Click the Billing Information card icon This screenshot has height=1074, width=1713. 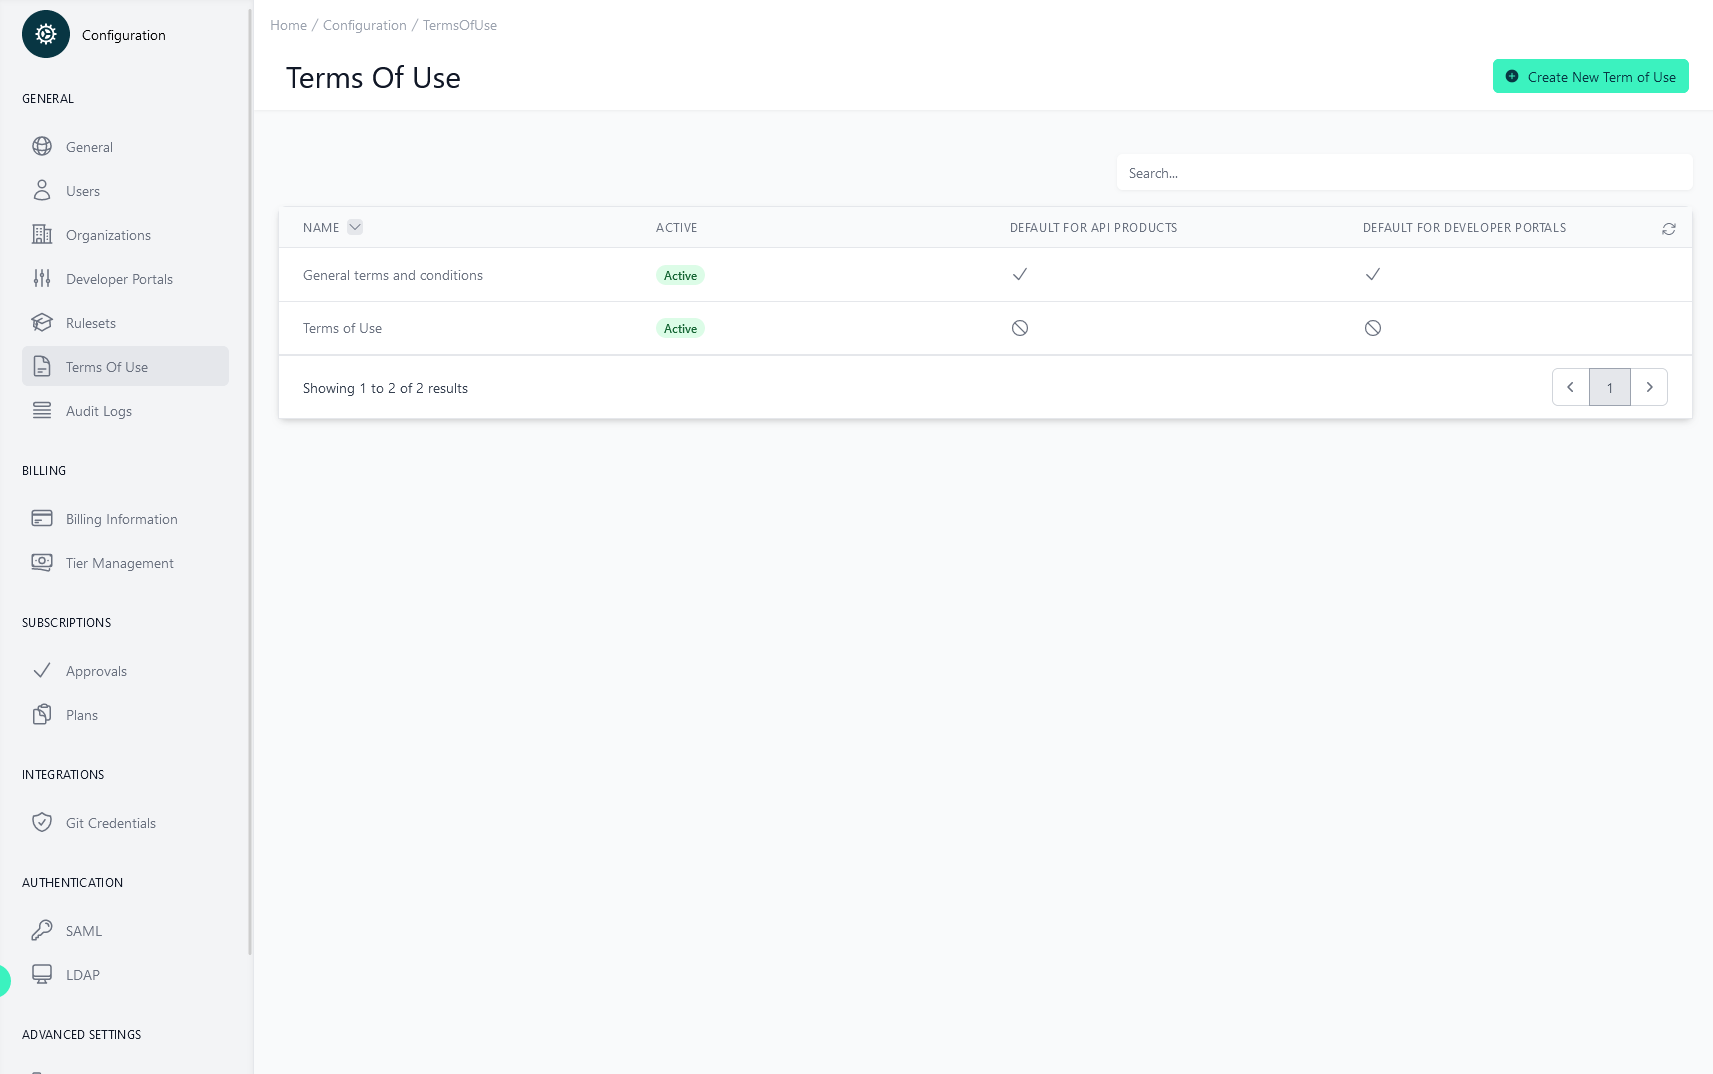[42, 518]
